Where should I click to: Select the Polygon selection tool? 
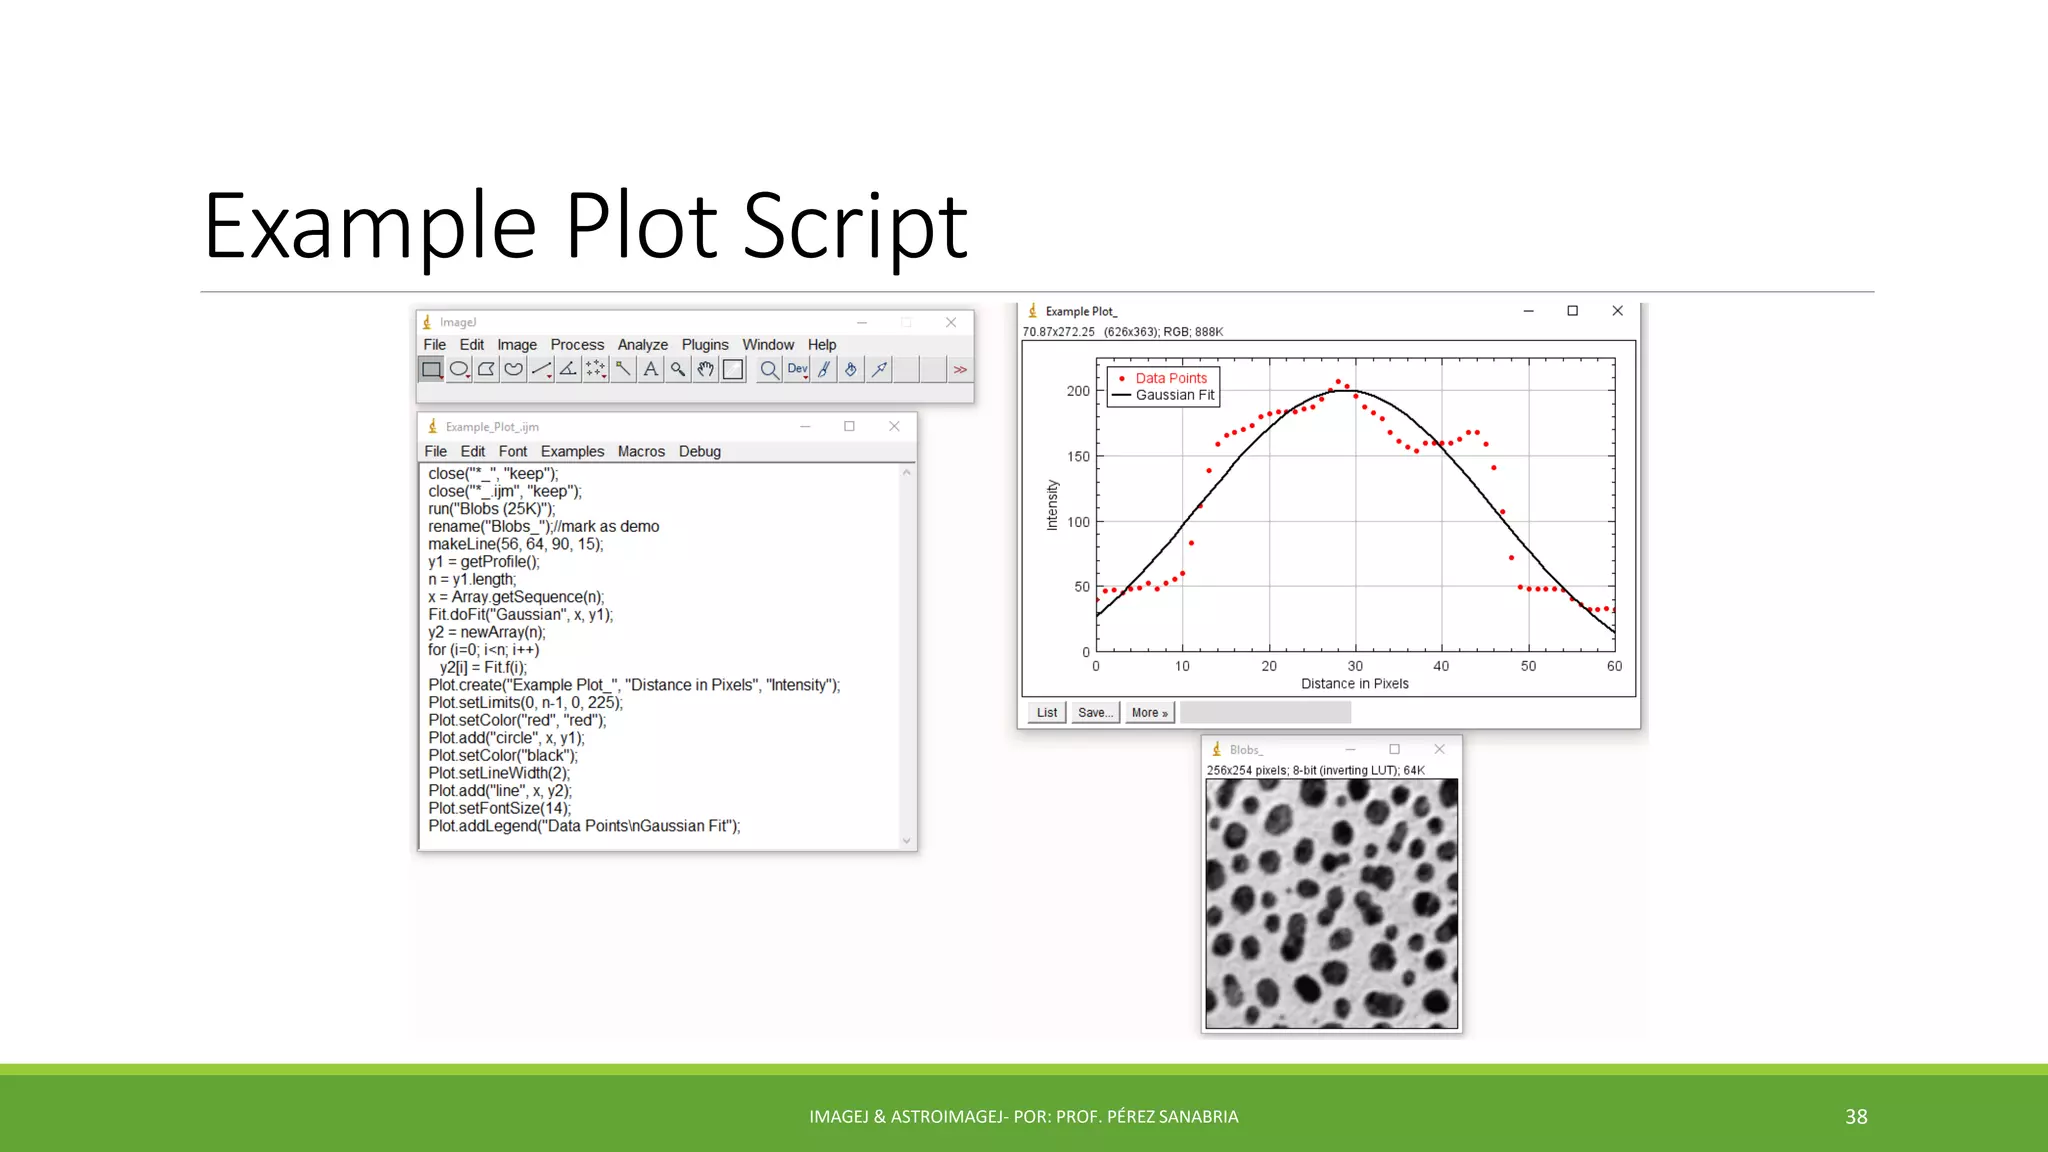click(486, 370)
